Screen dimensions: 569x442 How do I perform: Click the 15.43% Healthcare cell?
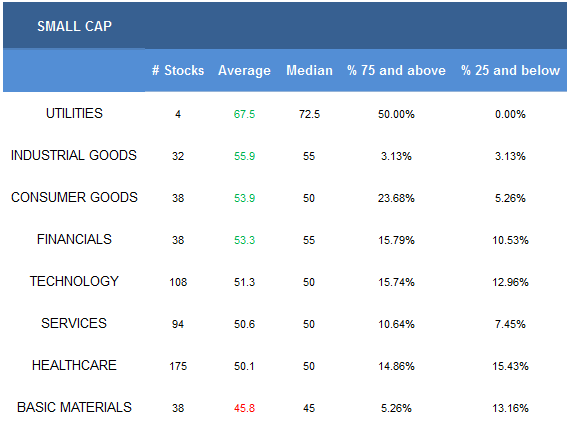[x=510, y=366]
